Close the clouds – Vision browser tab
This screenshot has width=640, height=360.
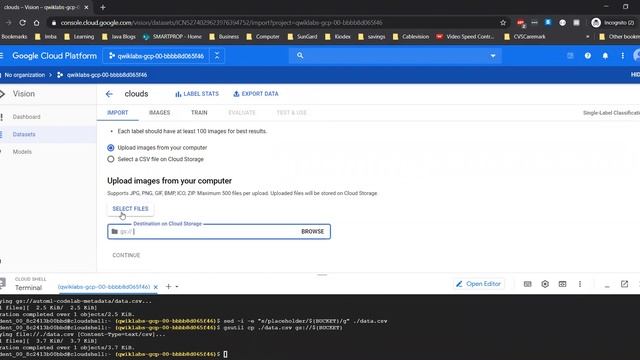click(x=86, y=7)
